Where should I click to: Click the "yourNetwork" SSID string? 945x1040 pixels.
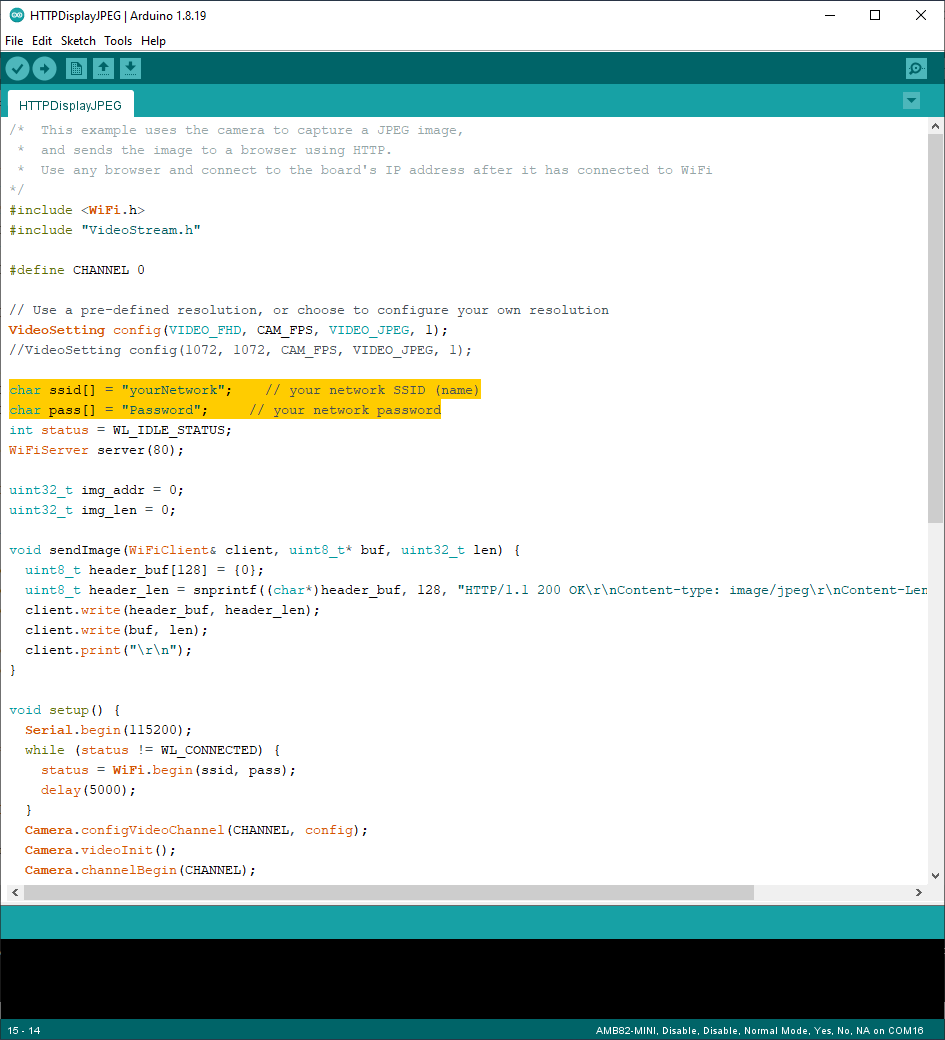[x=174, y=390]
